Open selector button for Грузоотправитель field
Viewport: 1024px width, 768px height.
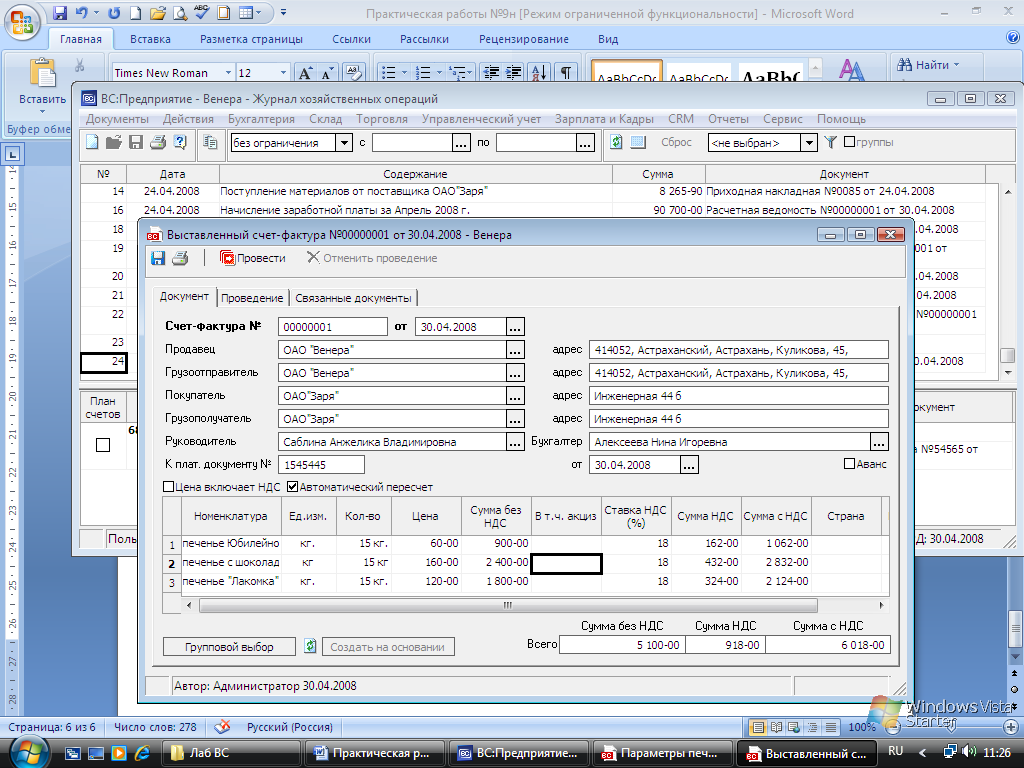(515, 373)
